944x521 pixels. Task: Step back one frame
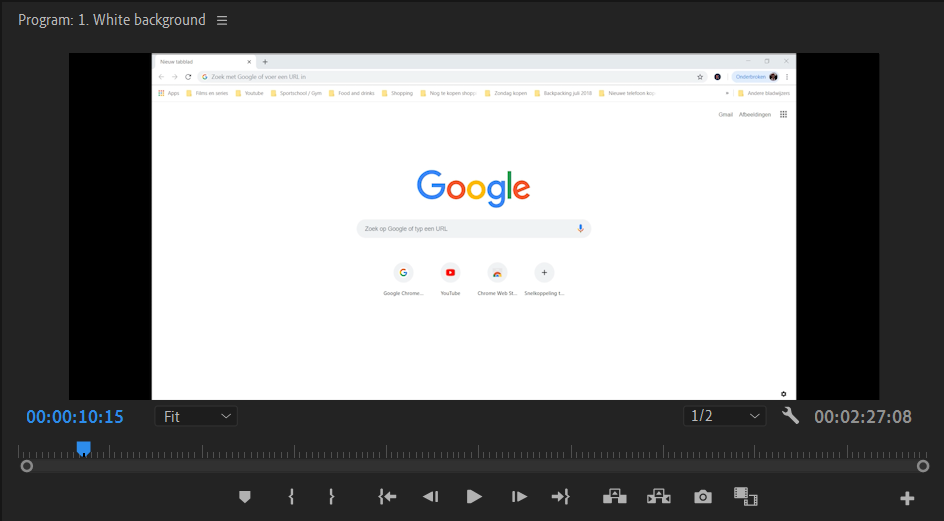(x=430, y=497)
